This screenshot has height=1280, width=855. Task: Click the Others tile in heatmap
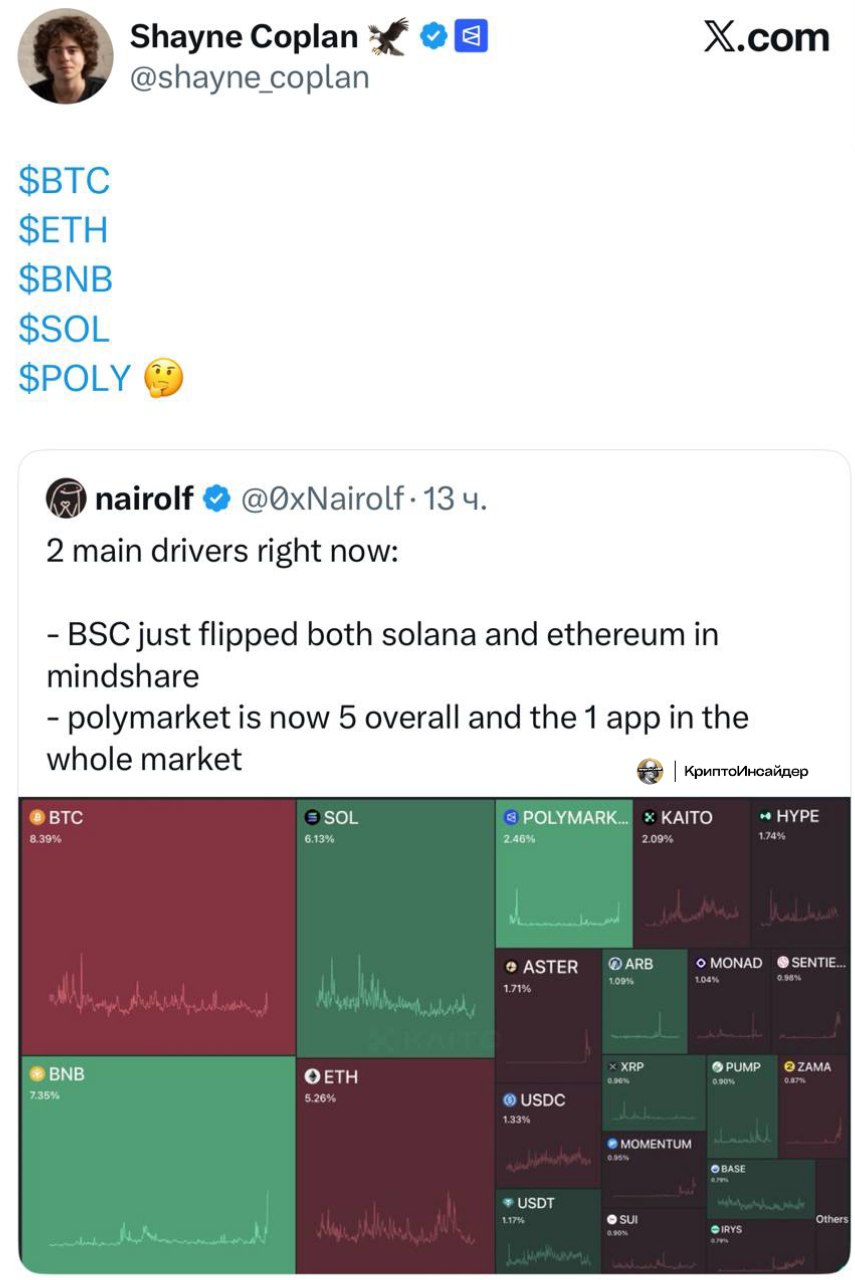coord(831,1218)
